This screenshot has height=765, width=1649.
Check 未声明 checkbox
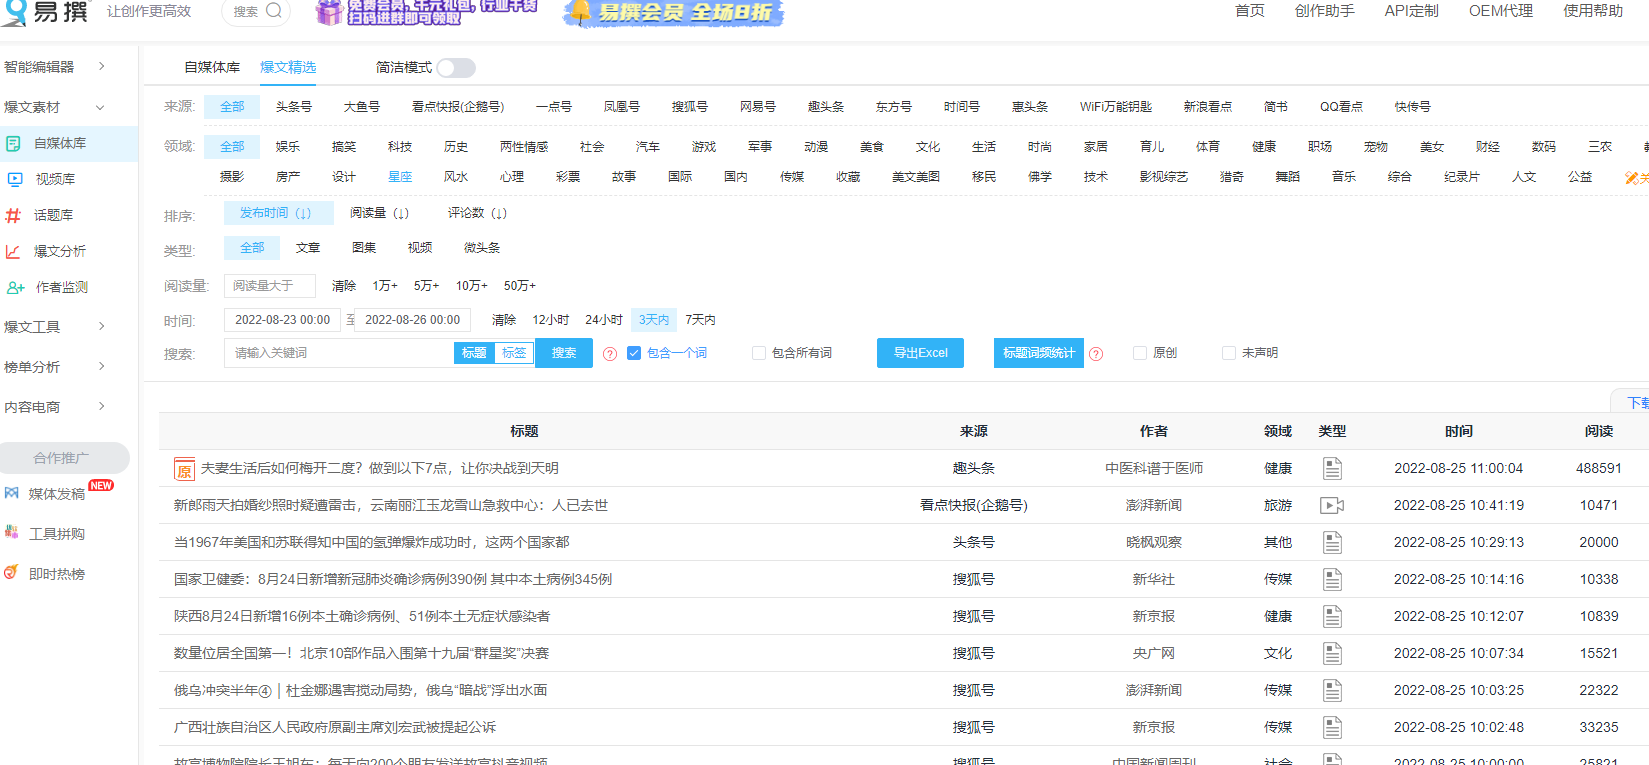point(1229,353)
